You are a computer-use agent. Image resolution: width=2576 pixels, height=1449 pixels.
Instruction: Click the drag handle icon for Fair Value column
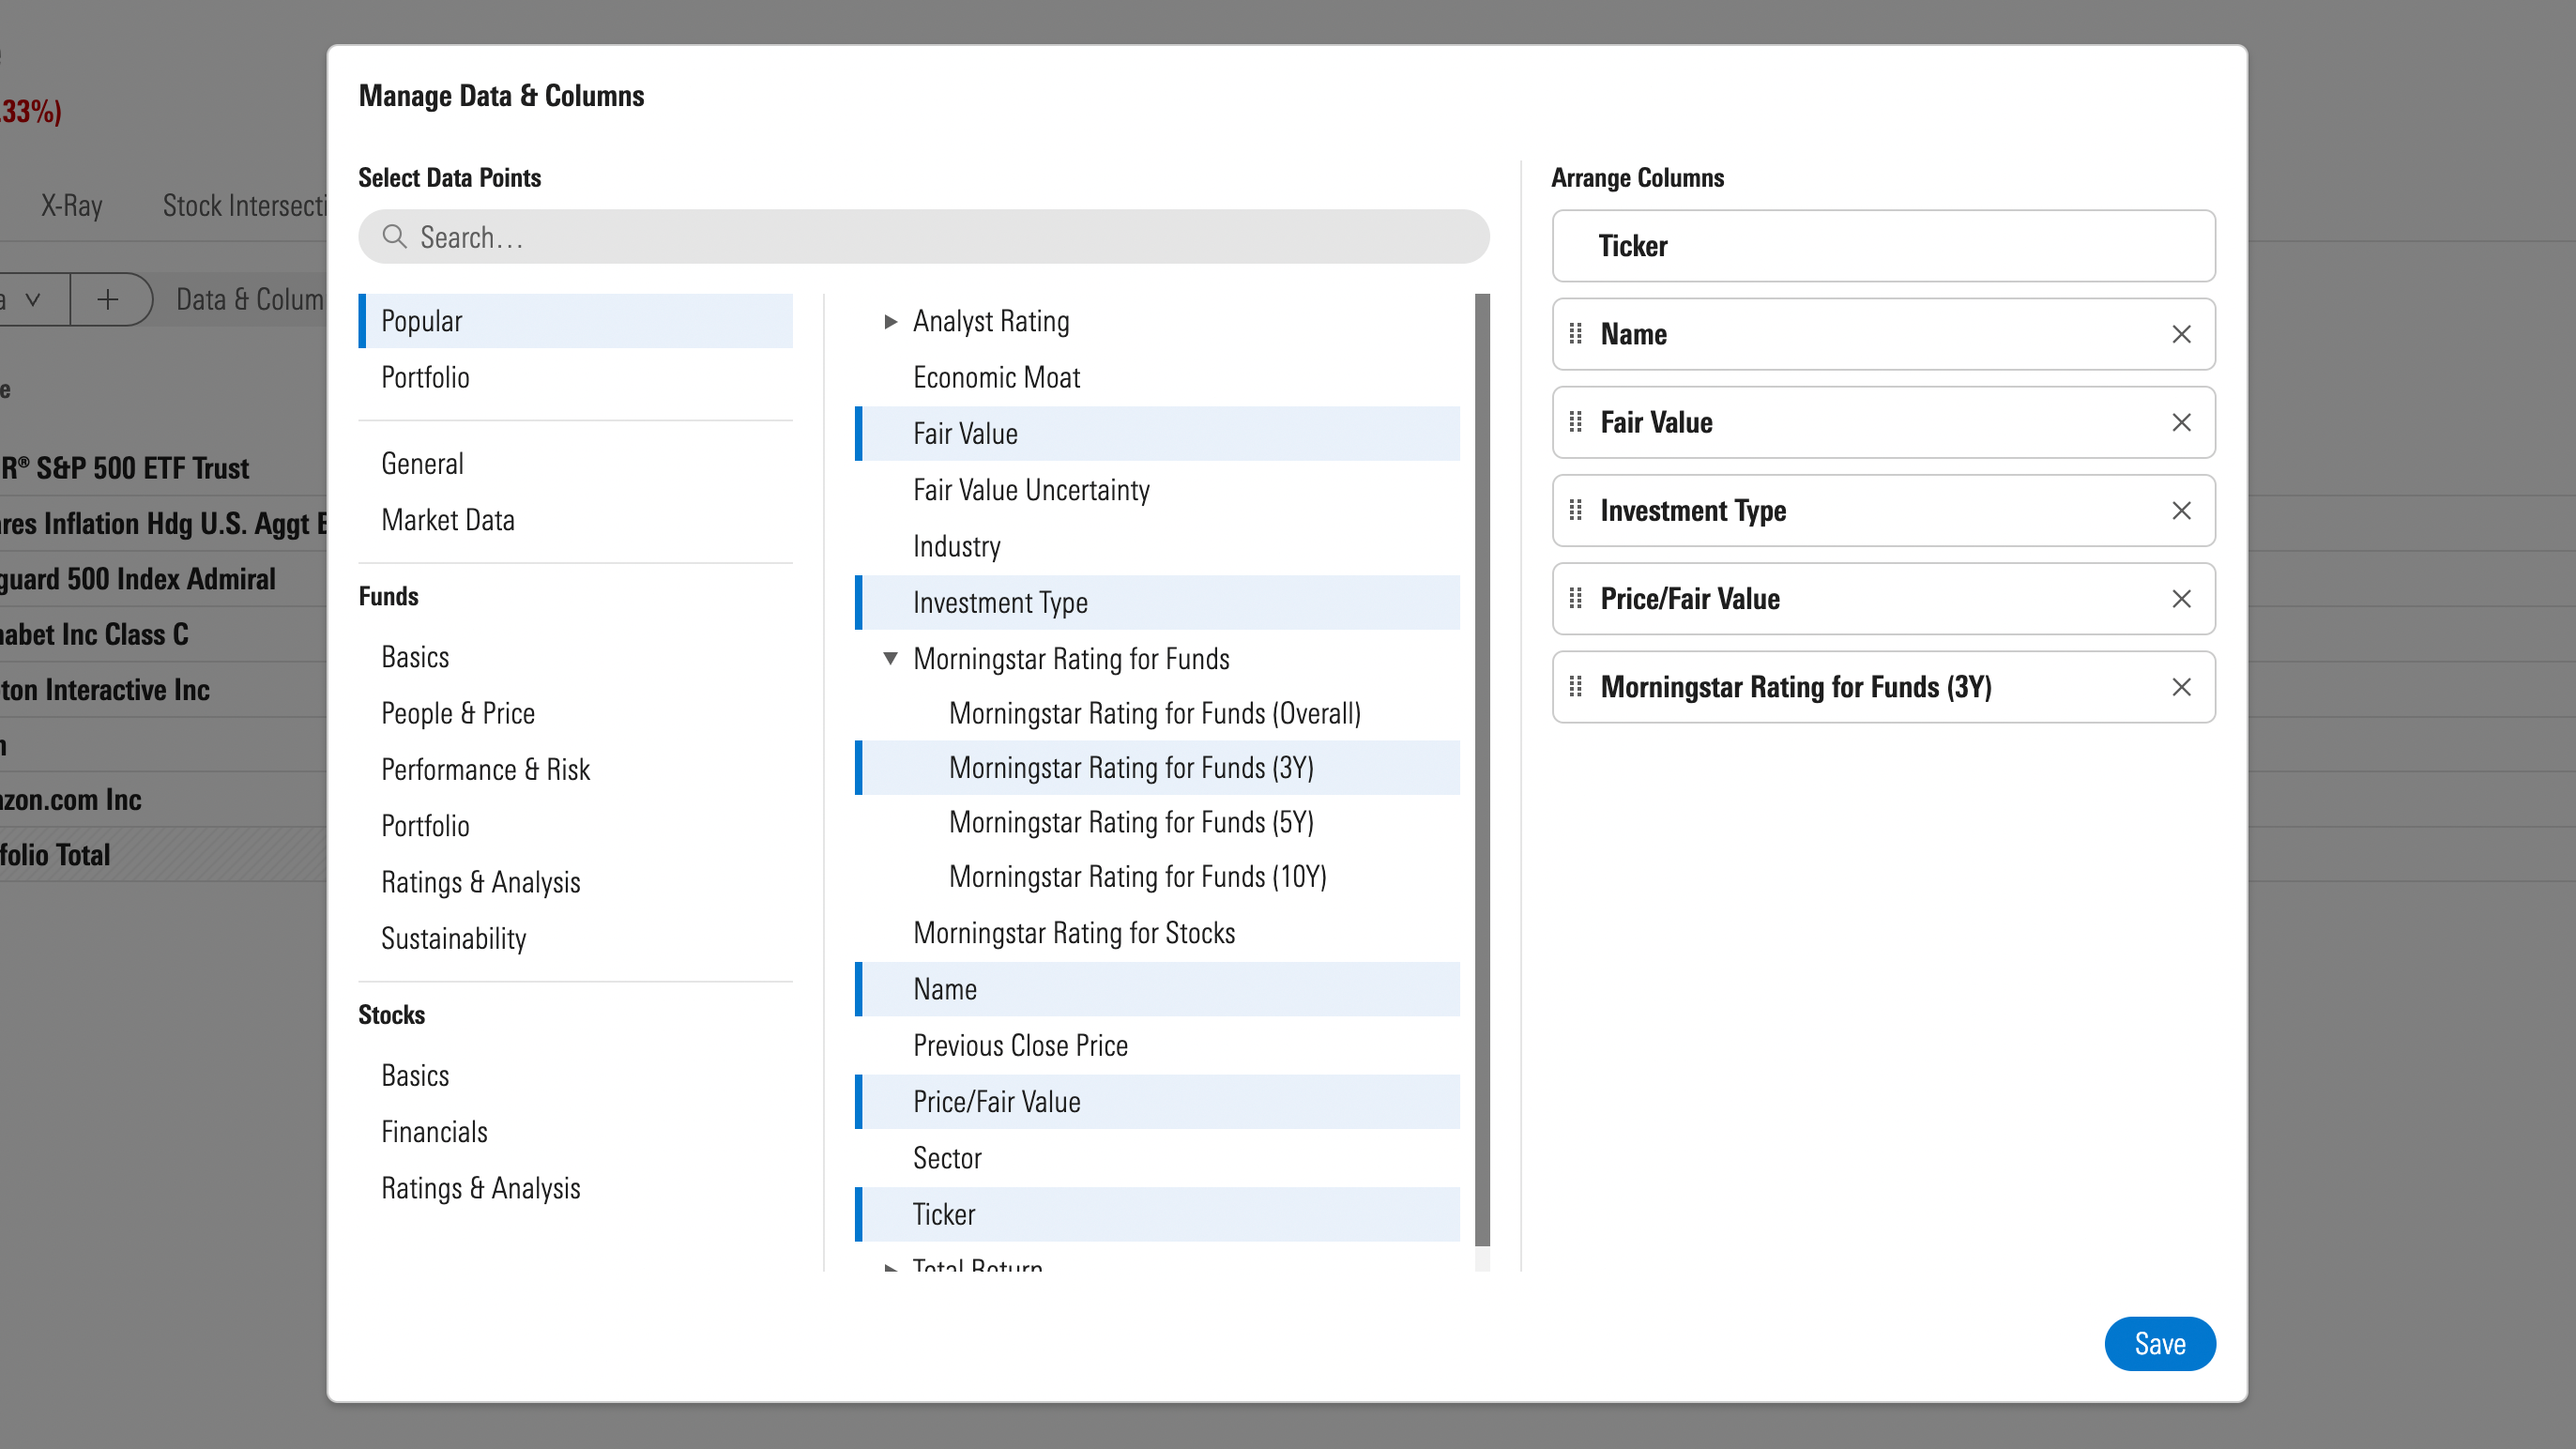click(x=1578, y=421)
